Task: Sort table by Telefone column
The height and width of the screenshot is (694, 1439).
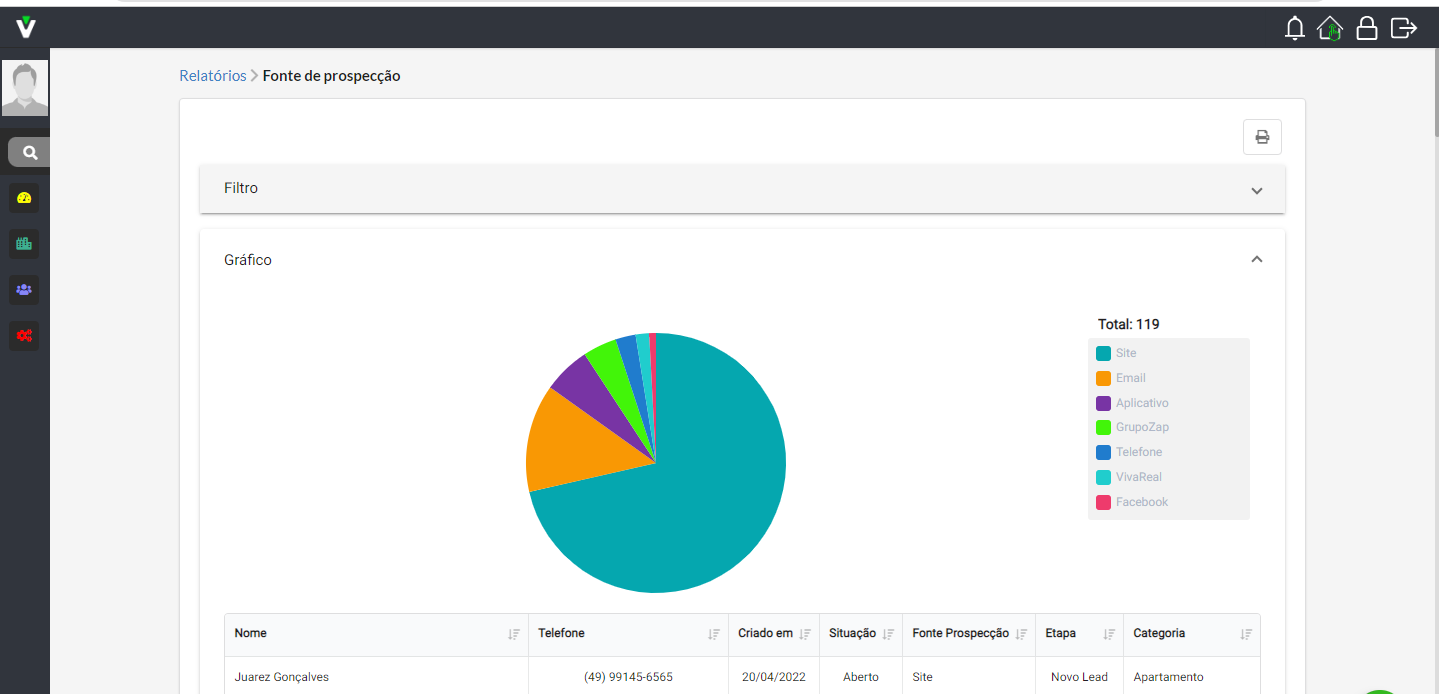Action: pyautogui.click(x=714, y=634)
